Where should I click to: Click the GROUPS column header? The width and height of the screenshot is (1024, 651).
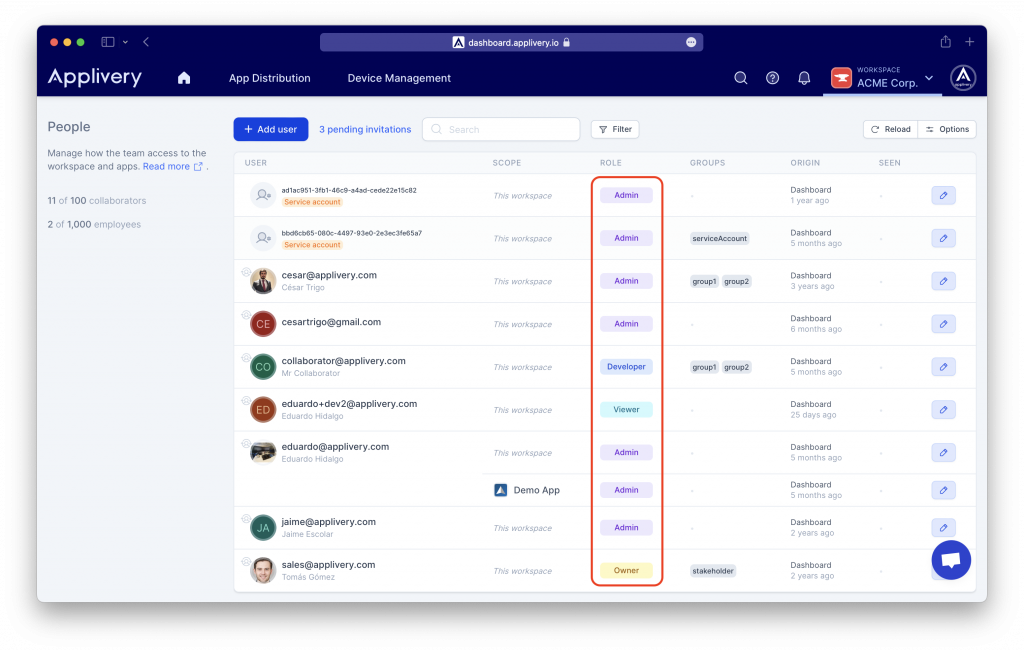(707, 163)
